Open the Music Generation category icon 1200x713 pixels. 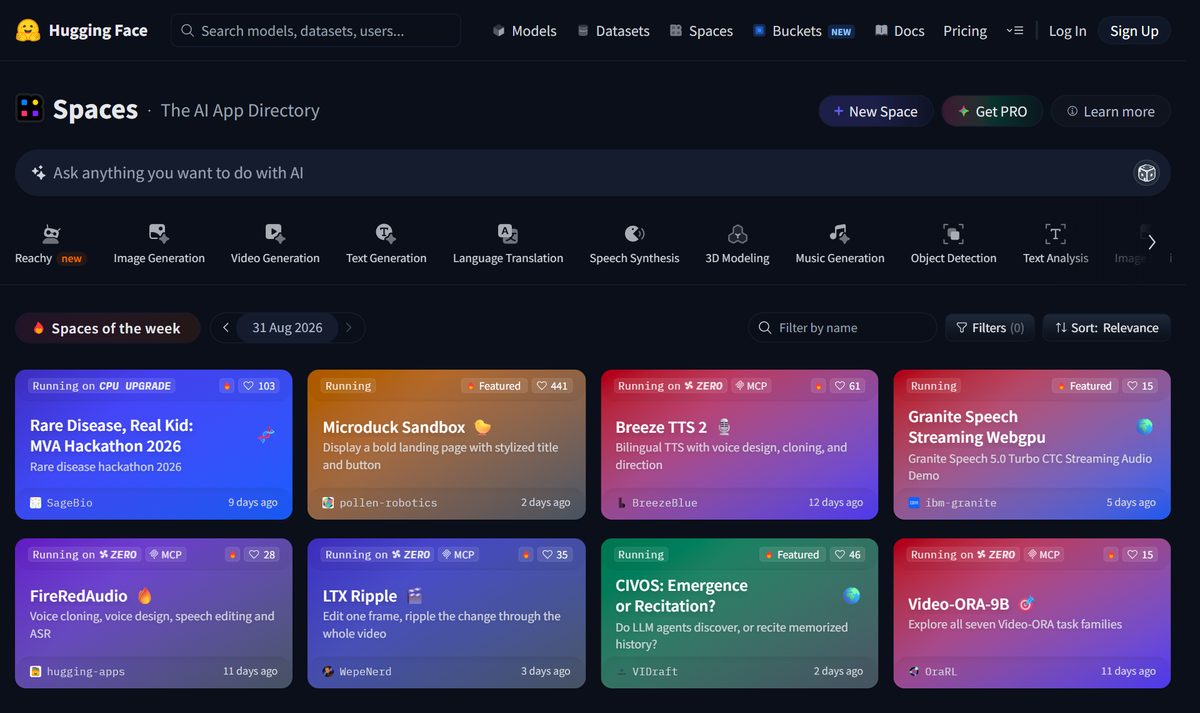[840, 233]
